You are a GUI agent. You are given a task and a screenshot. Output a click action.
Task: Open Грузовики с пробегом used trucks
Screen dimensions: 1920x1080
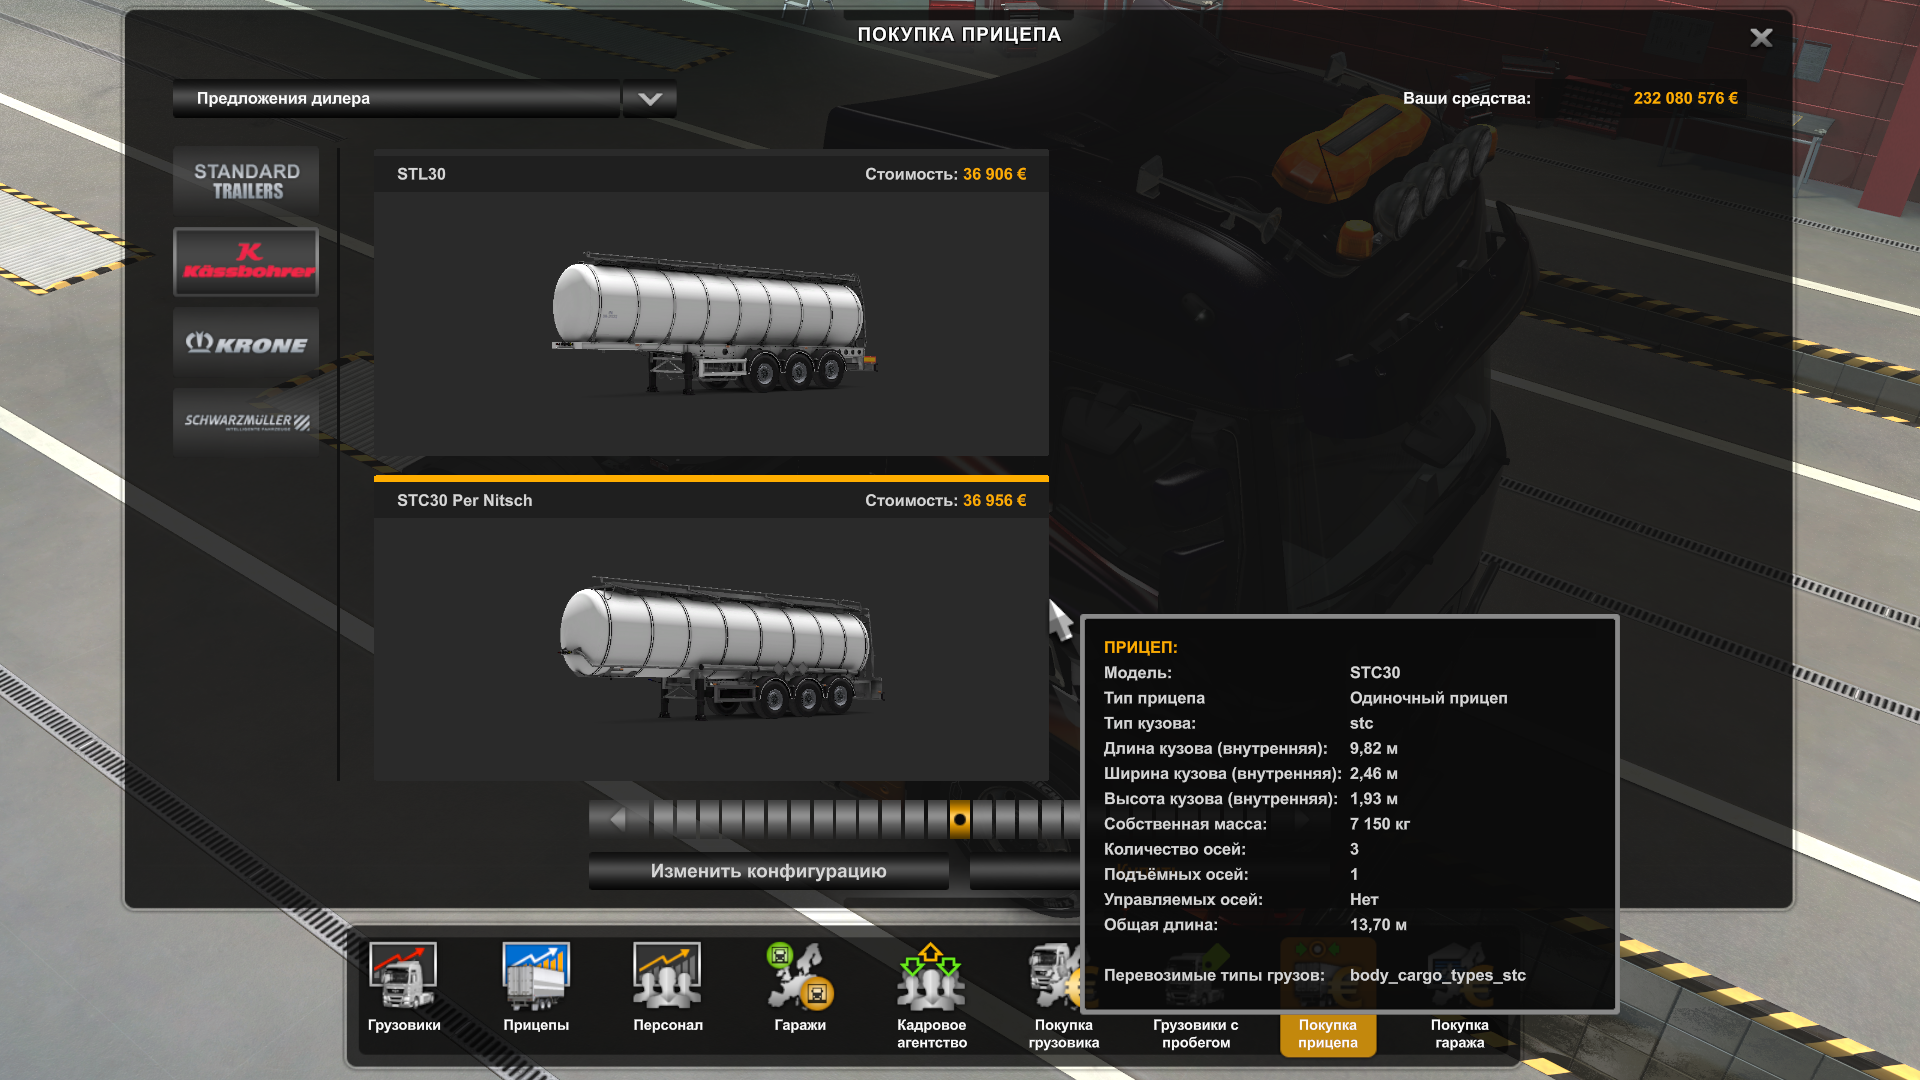click(1195, 1032)
